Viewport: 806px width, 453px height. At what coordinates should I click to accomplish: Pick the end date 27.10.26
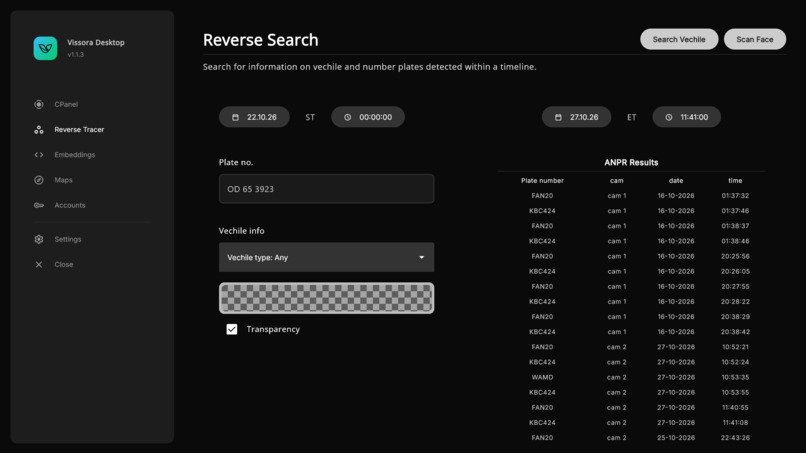576,117
